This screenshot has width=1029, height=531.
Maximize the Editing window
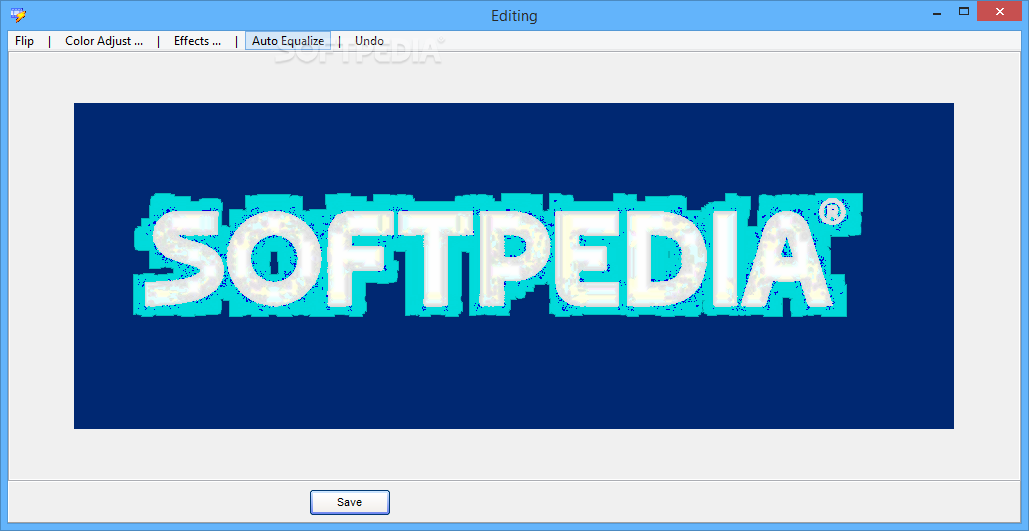point(963,11)
